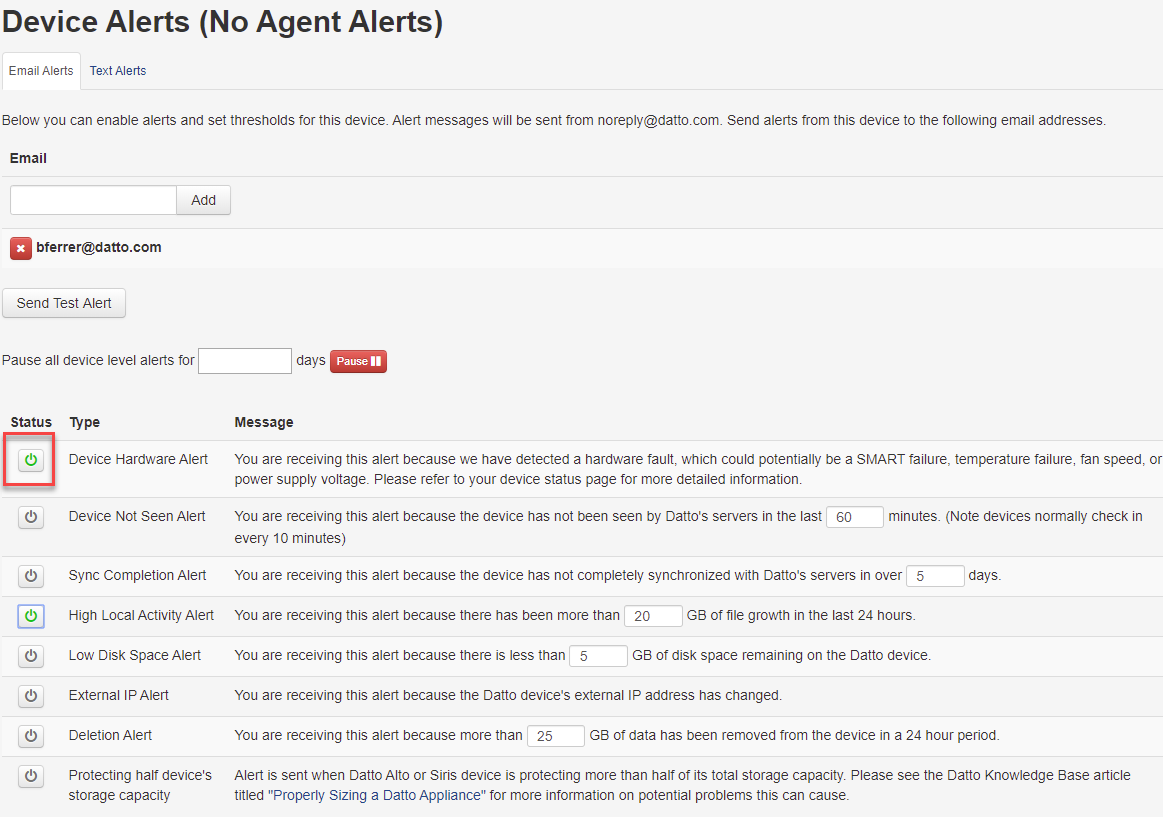Click the Add email button

point(203,200)
